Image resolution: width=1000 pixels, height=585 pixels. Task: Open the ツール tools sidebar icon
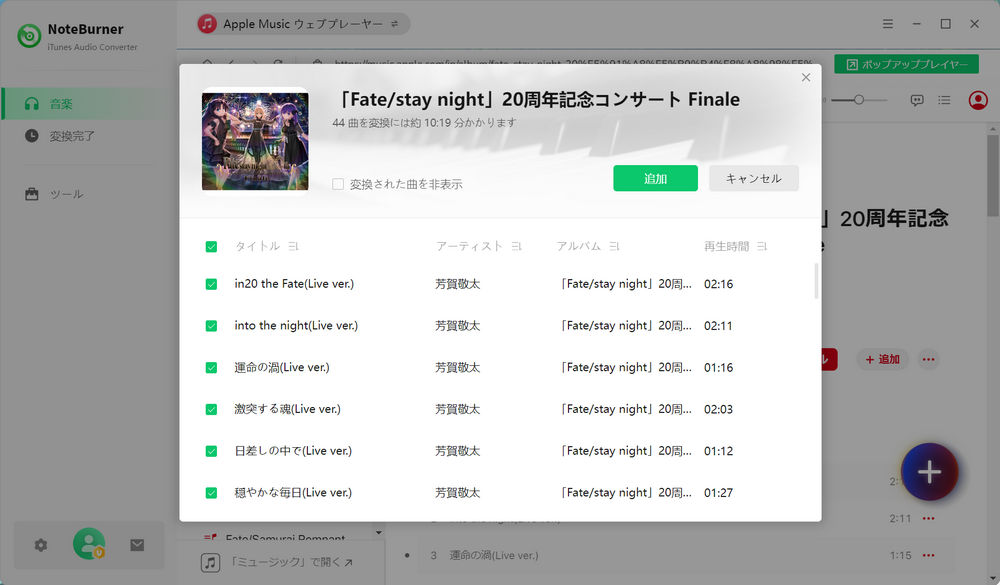click(33, 194)
